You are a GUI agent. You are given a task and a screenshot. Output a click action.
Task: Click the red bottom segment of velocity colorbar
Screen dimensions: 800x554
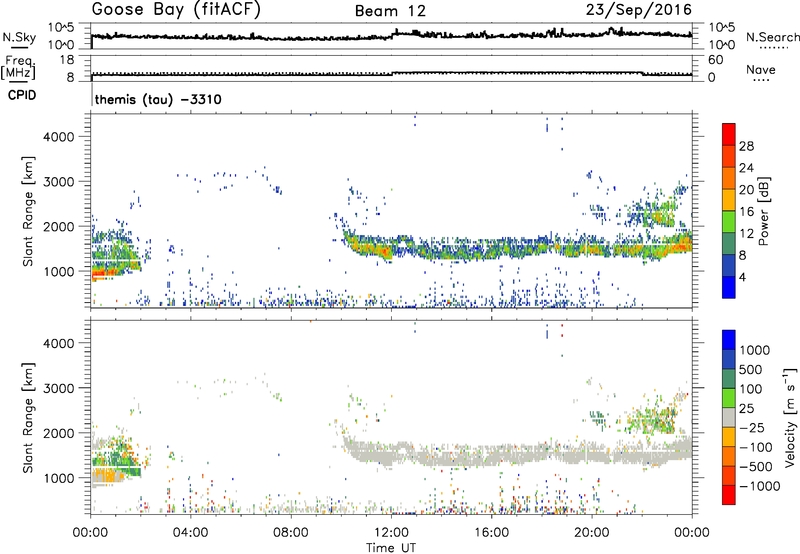coord(729,495)
